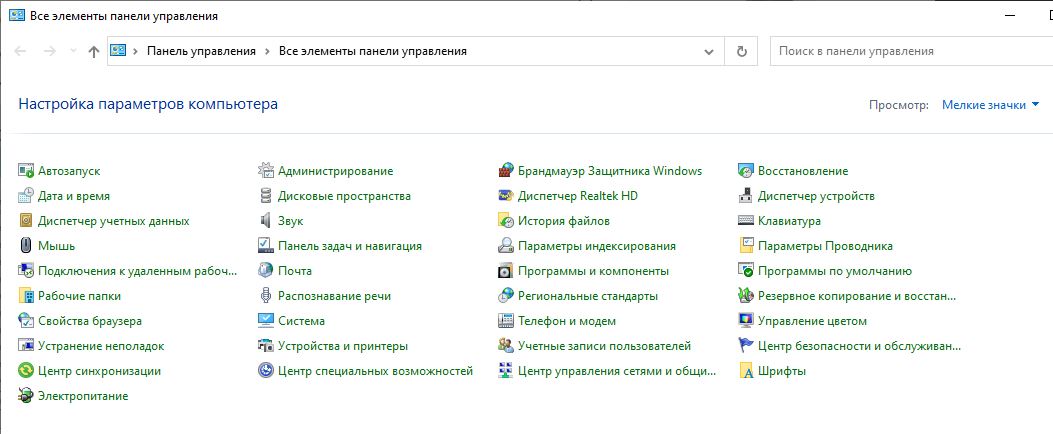
Task: Open the Шрифты fonts icon
Action: pos(746,371)
